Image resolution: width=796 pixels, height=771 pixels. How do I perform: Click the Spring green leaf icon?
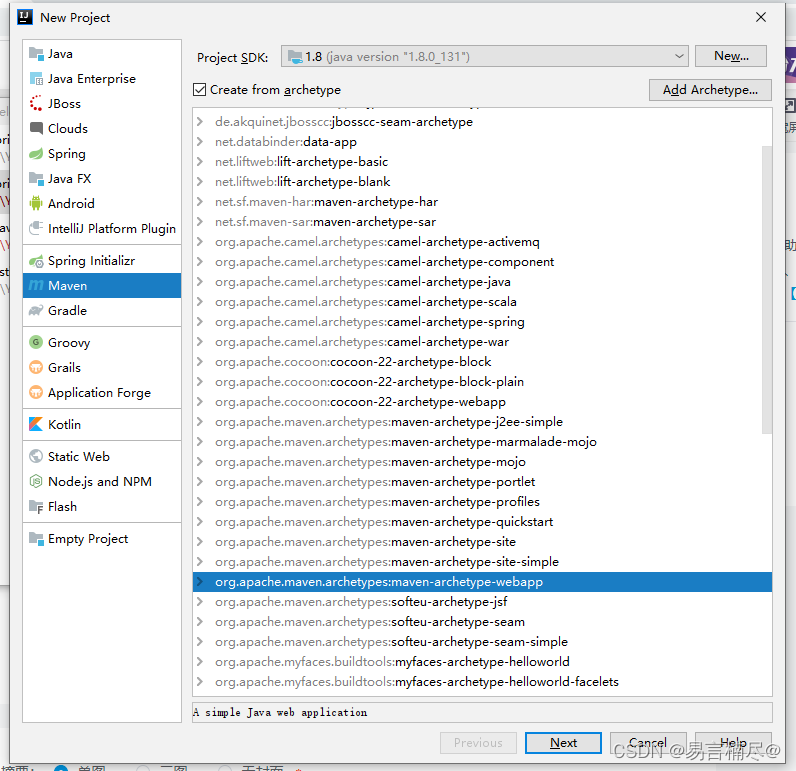36,153
